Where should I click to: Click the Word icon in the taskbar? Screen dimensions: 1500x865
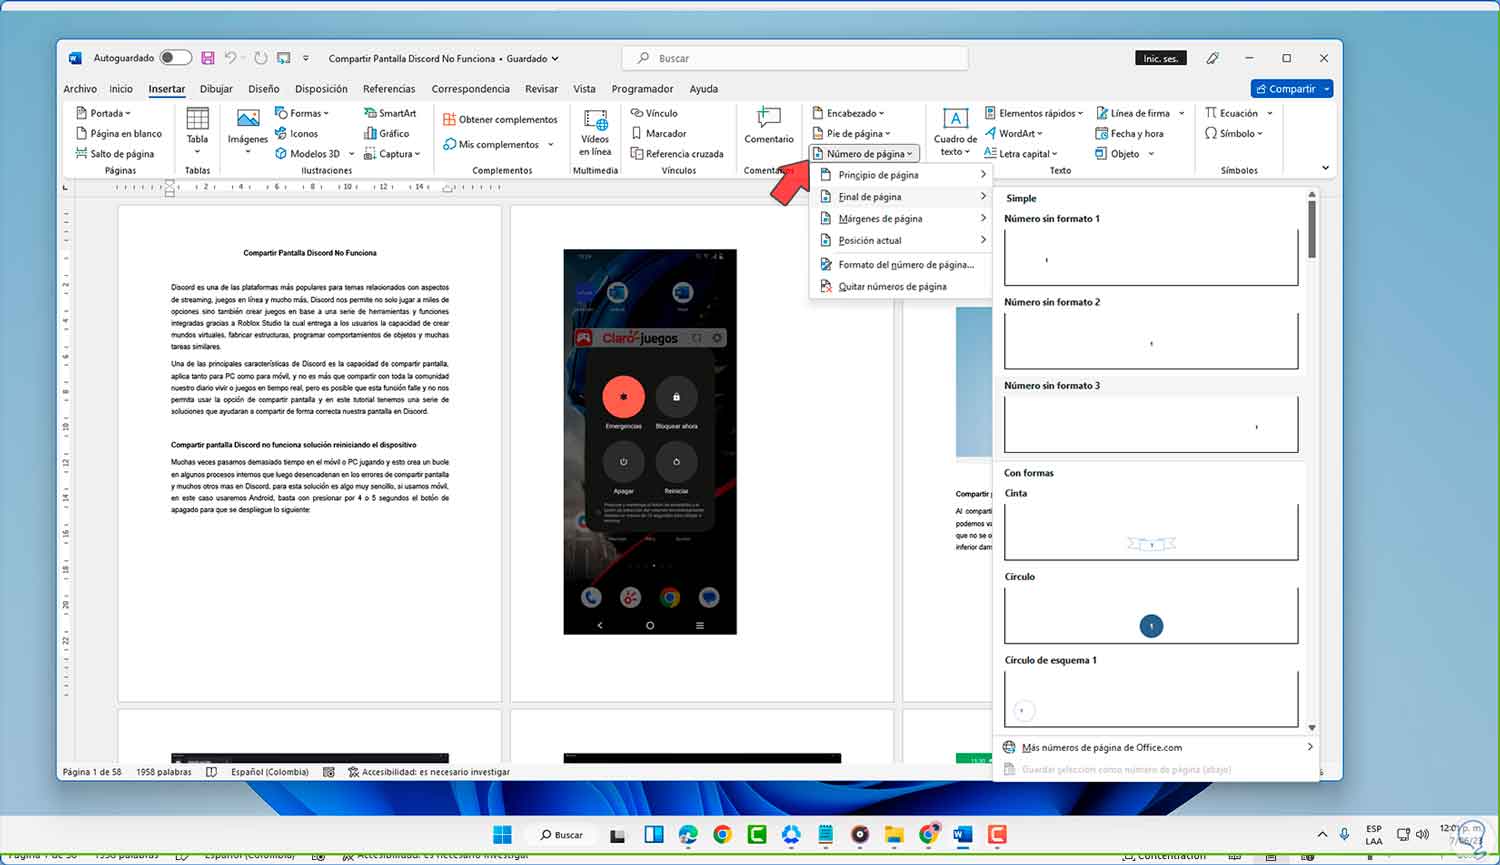coord(962,835)
